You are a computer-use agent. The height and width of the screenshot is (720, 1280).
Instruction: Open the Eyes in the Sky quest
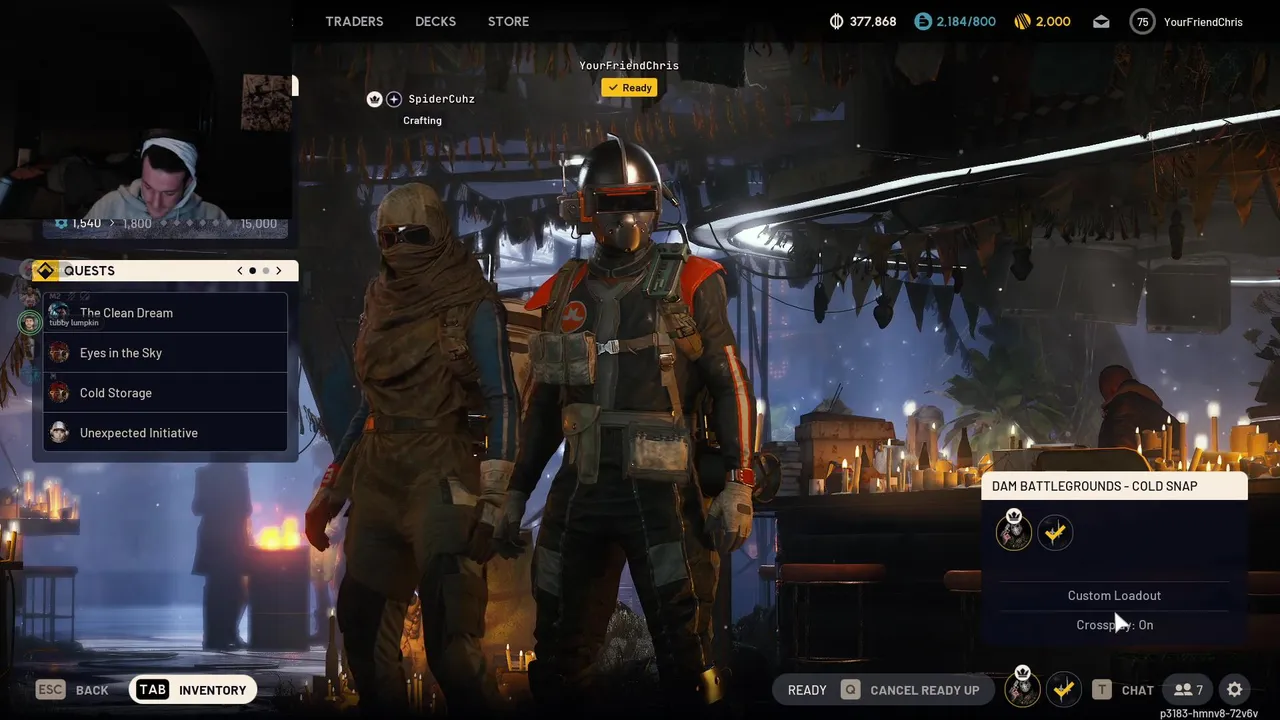click(x=165, y=353)
